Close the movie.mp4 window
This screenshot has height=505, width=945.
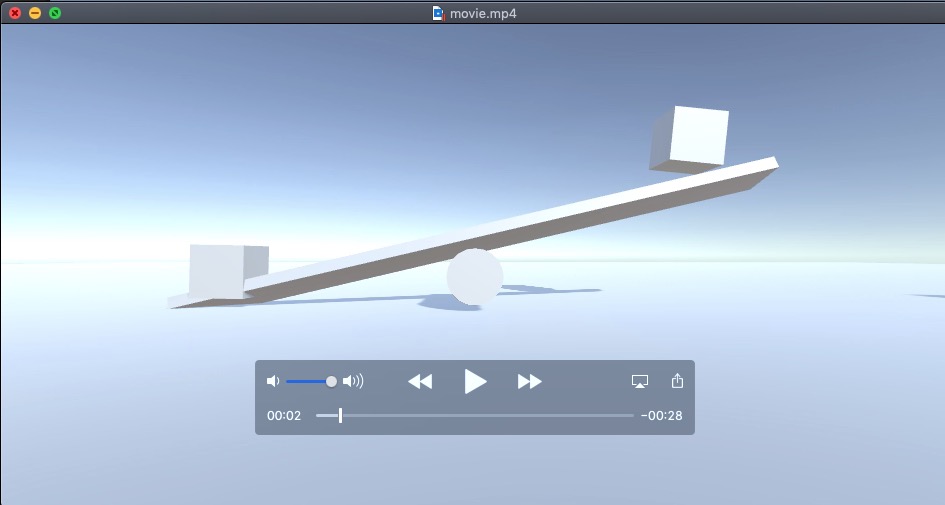pyautogui.click(x=15, y=13)
